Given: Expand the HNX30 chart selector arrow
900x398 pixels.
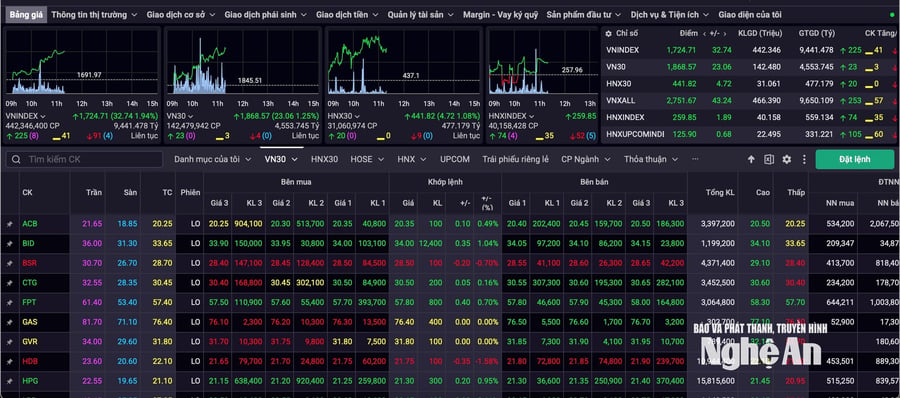Looking at the screenshot, I should (356, 116).
